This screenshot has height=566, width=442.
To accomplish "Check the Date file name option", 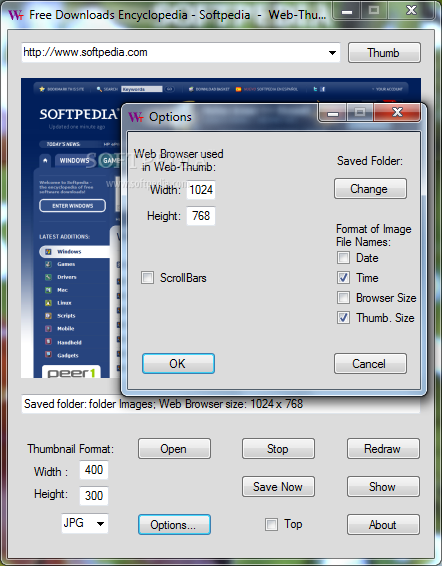I will (x=343, y=258).
